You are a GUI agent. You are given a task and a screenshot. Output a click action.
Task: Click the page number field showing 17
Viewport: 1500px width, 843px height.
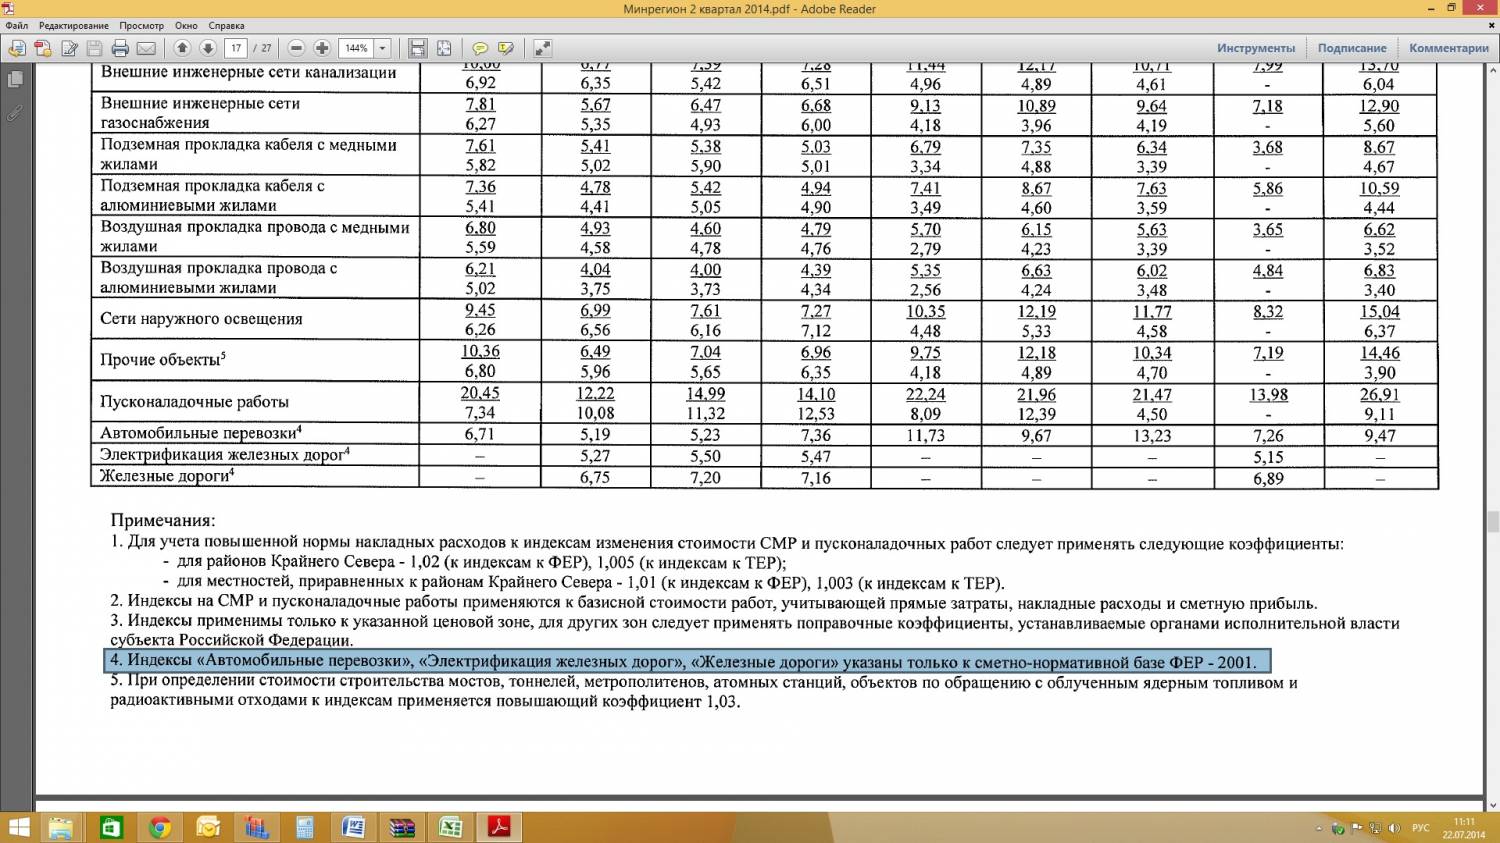[x=236, y=48]
